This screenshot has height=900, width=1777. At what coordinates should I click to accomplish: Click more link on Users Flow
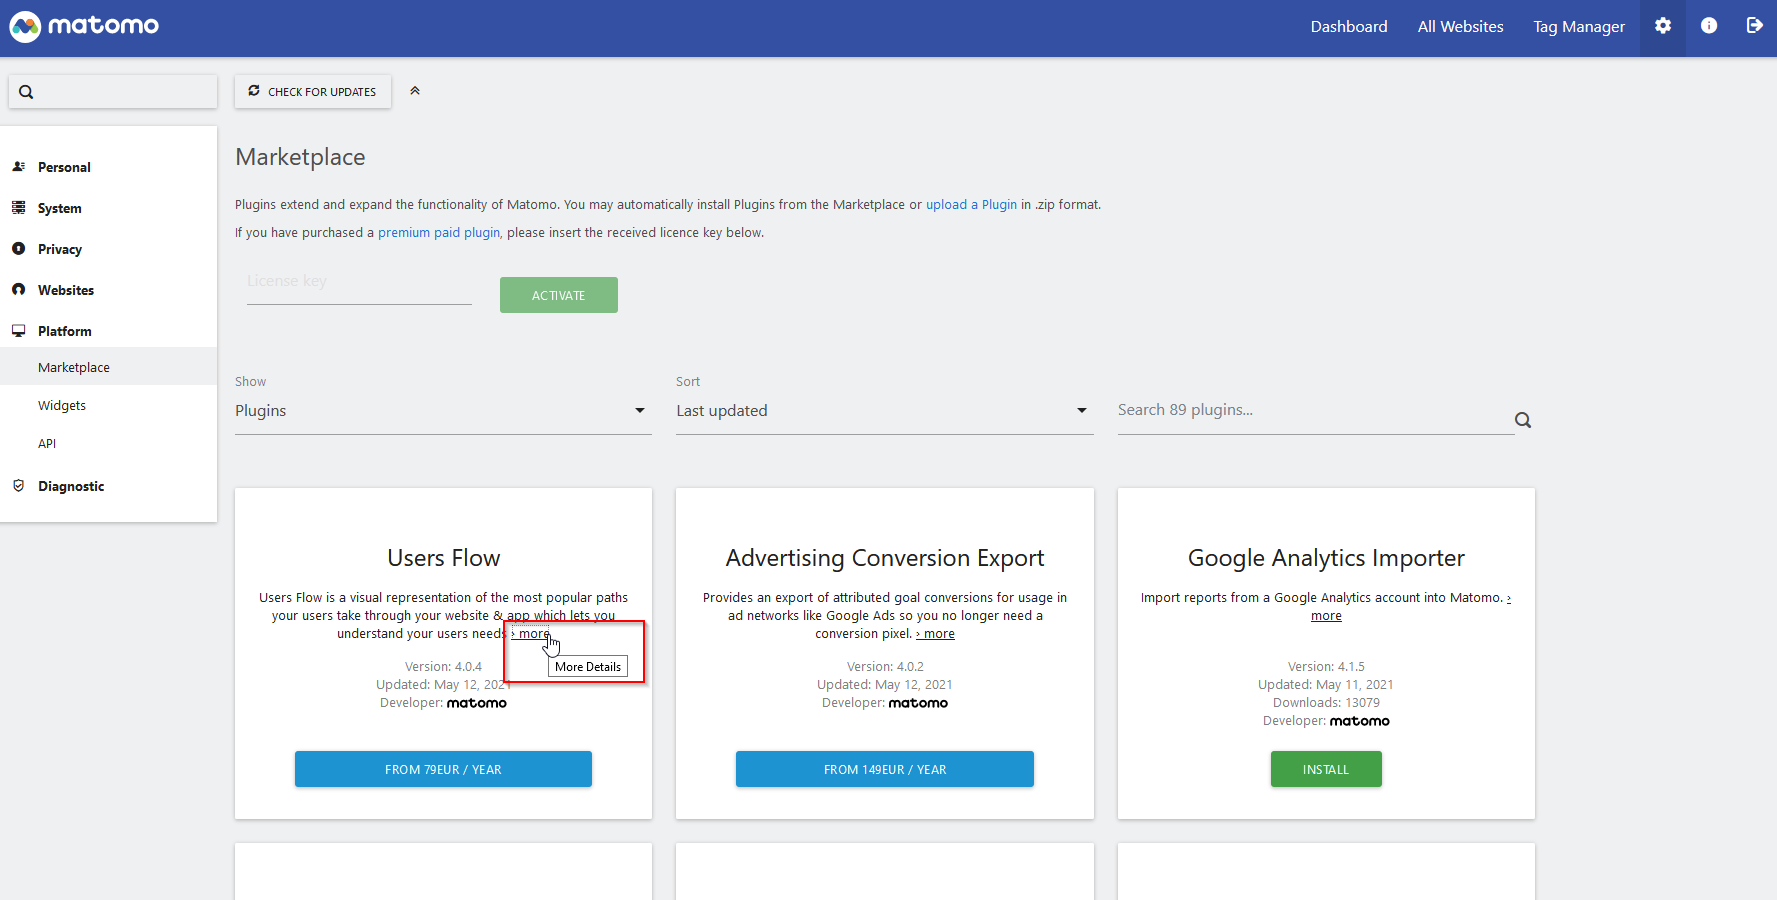coord(531,634)
